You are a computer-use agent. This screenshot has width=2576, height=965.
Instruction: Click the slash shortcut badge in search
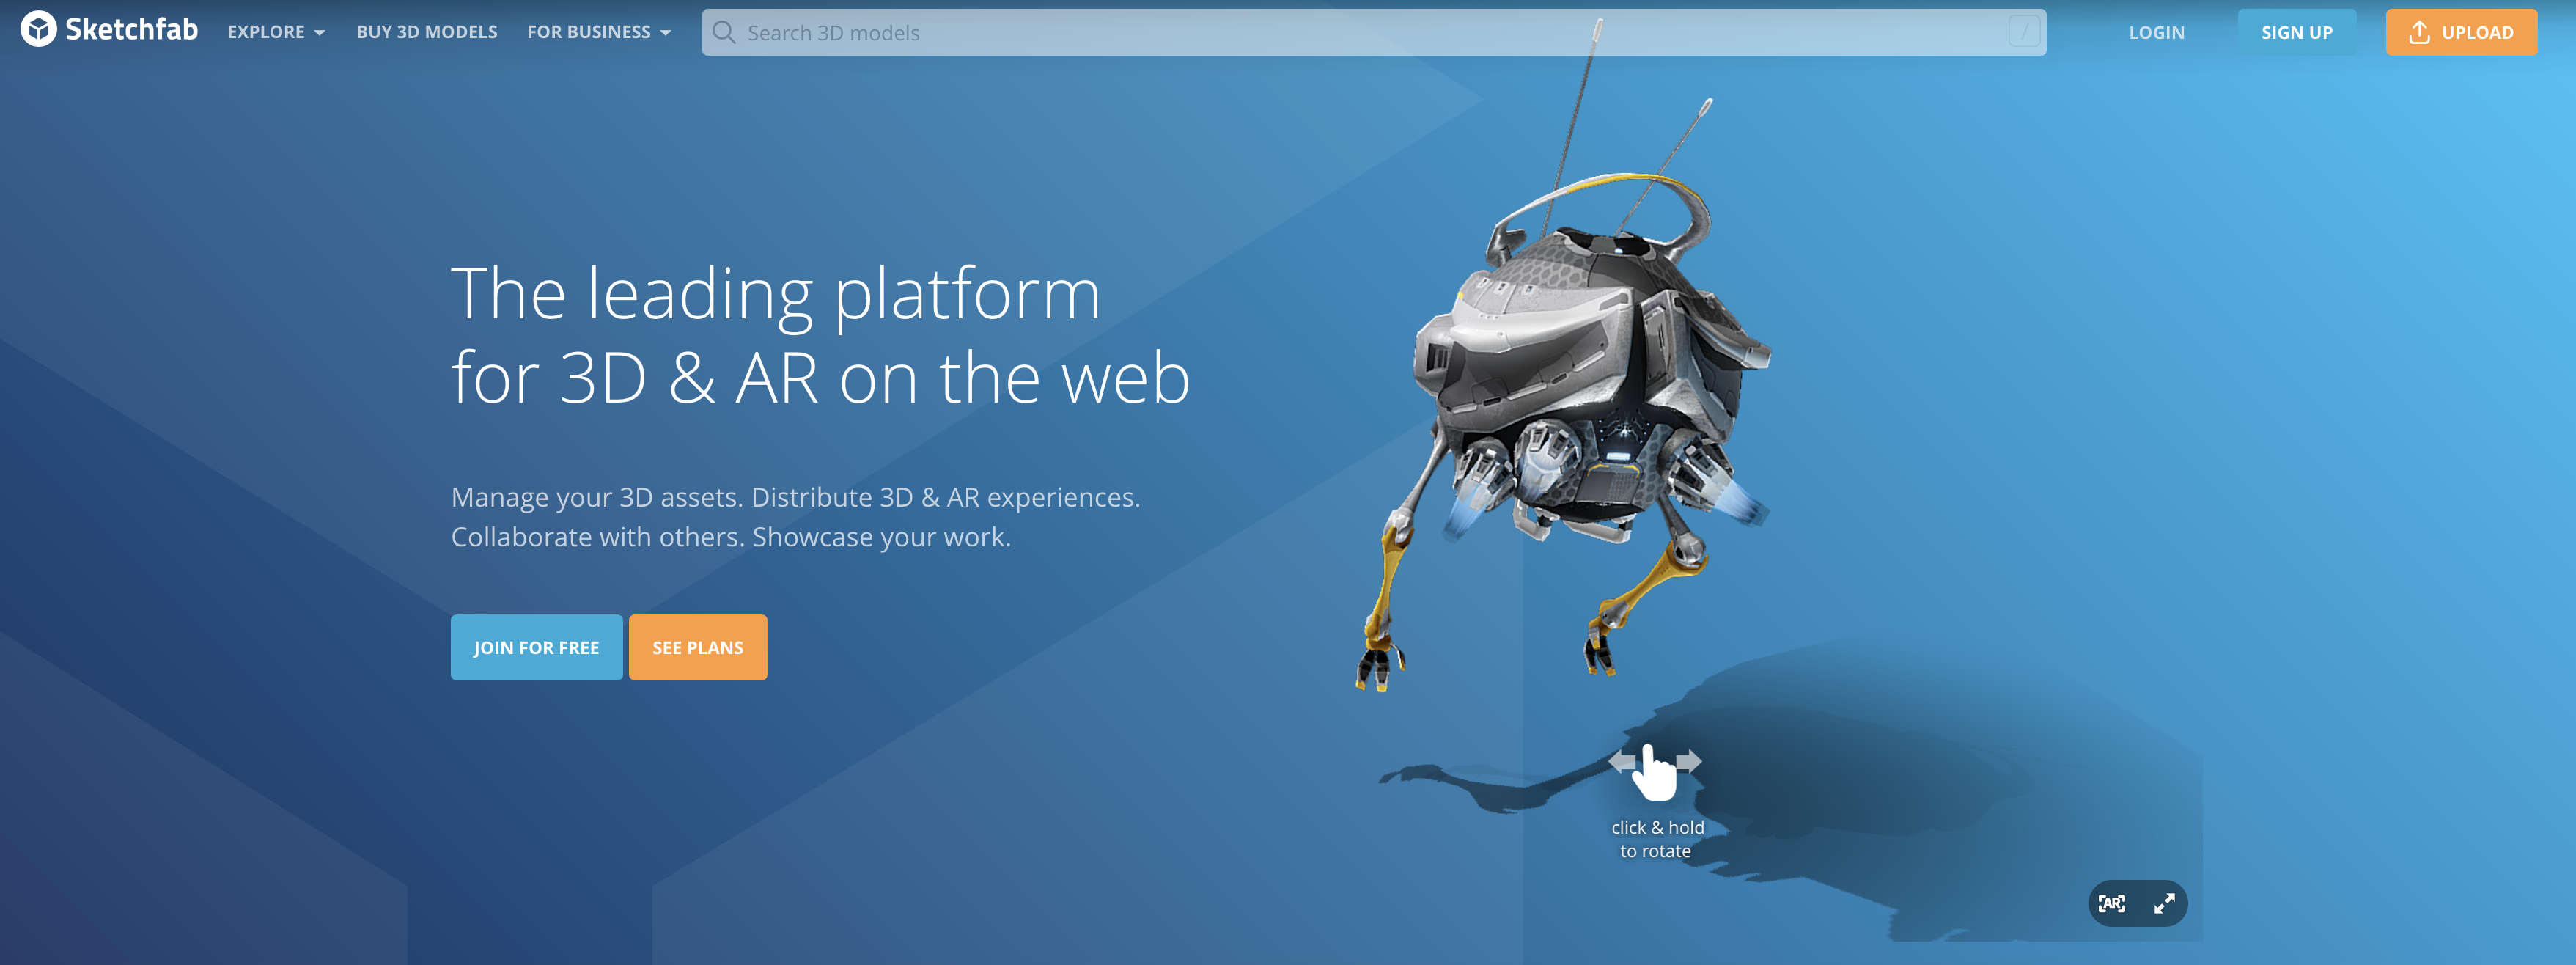(2024, 32)
